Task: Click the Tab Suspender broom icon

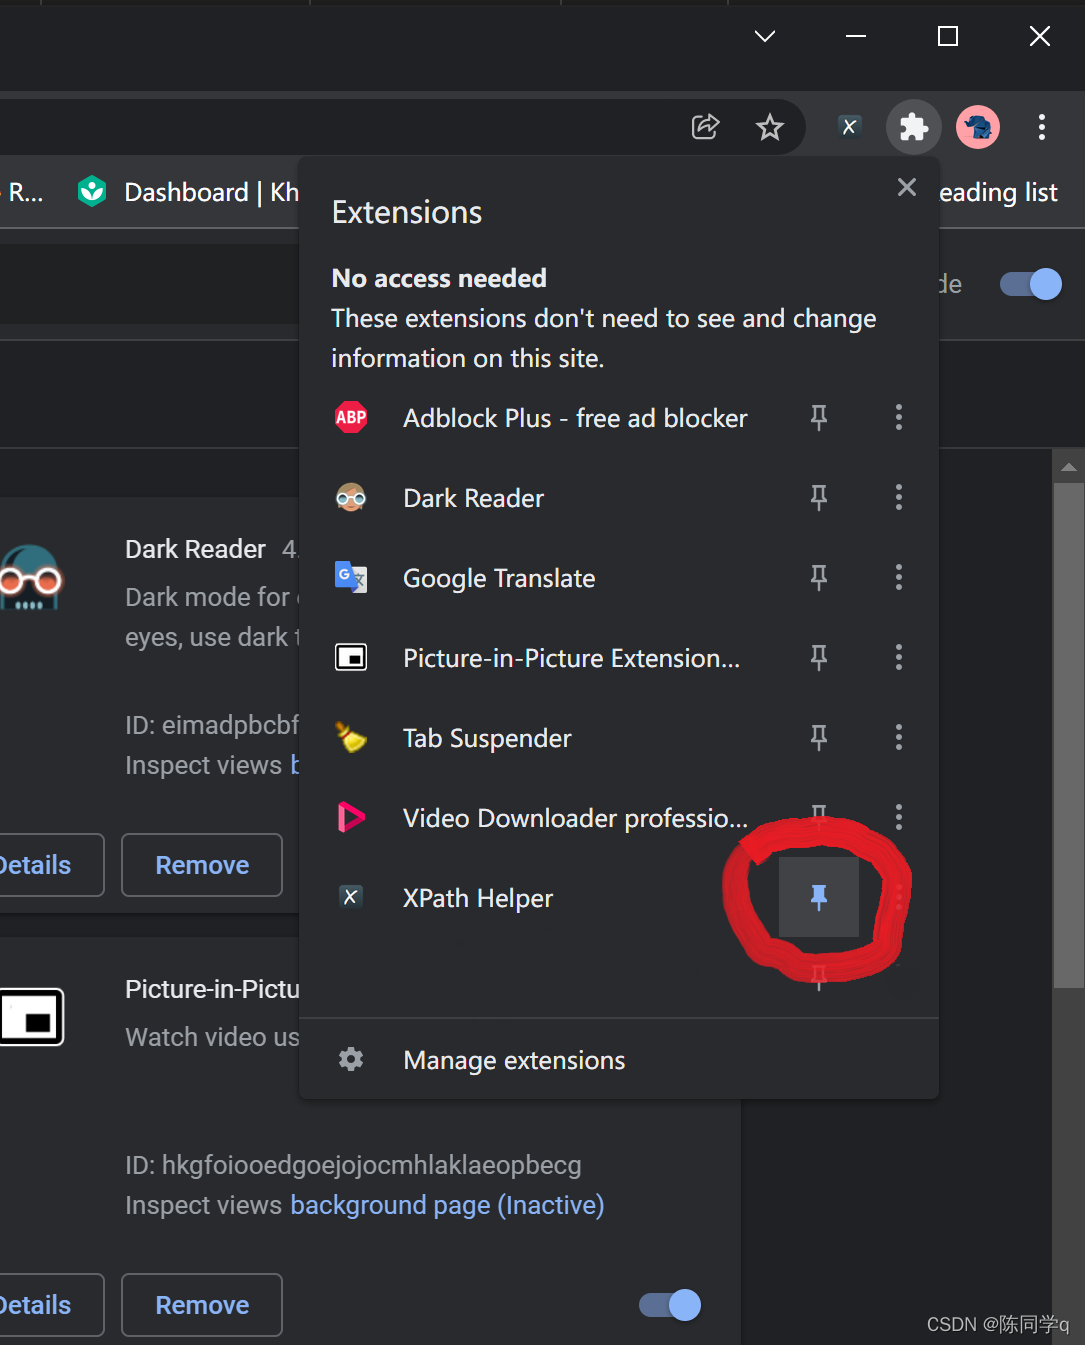Action: [x=351, y=737]
